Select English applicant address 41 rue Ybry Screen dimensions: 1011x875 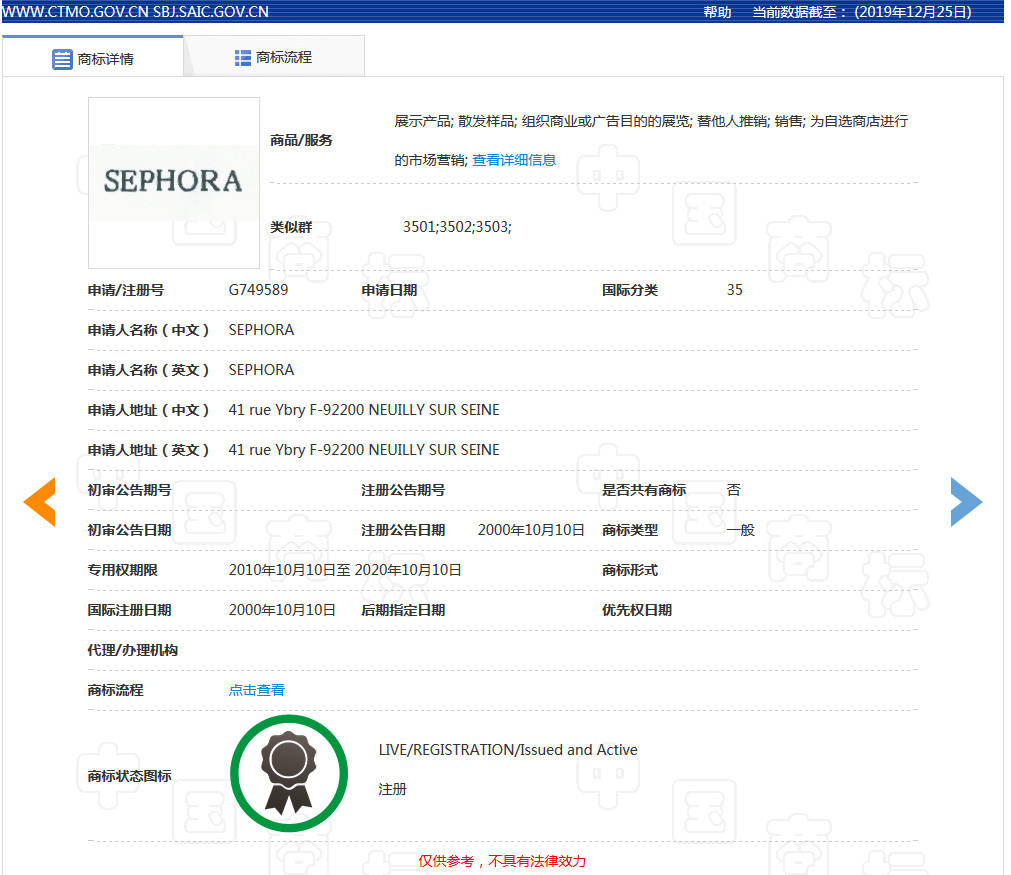point(364,449)
